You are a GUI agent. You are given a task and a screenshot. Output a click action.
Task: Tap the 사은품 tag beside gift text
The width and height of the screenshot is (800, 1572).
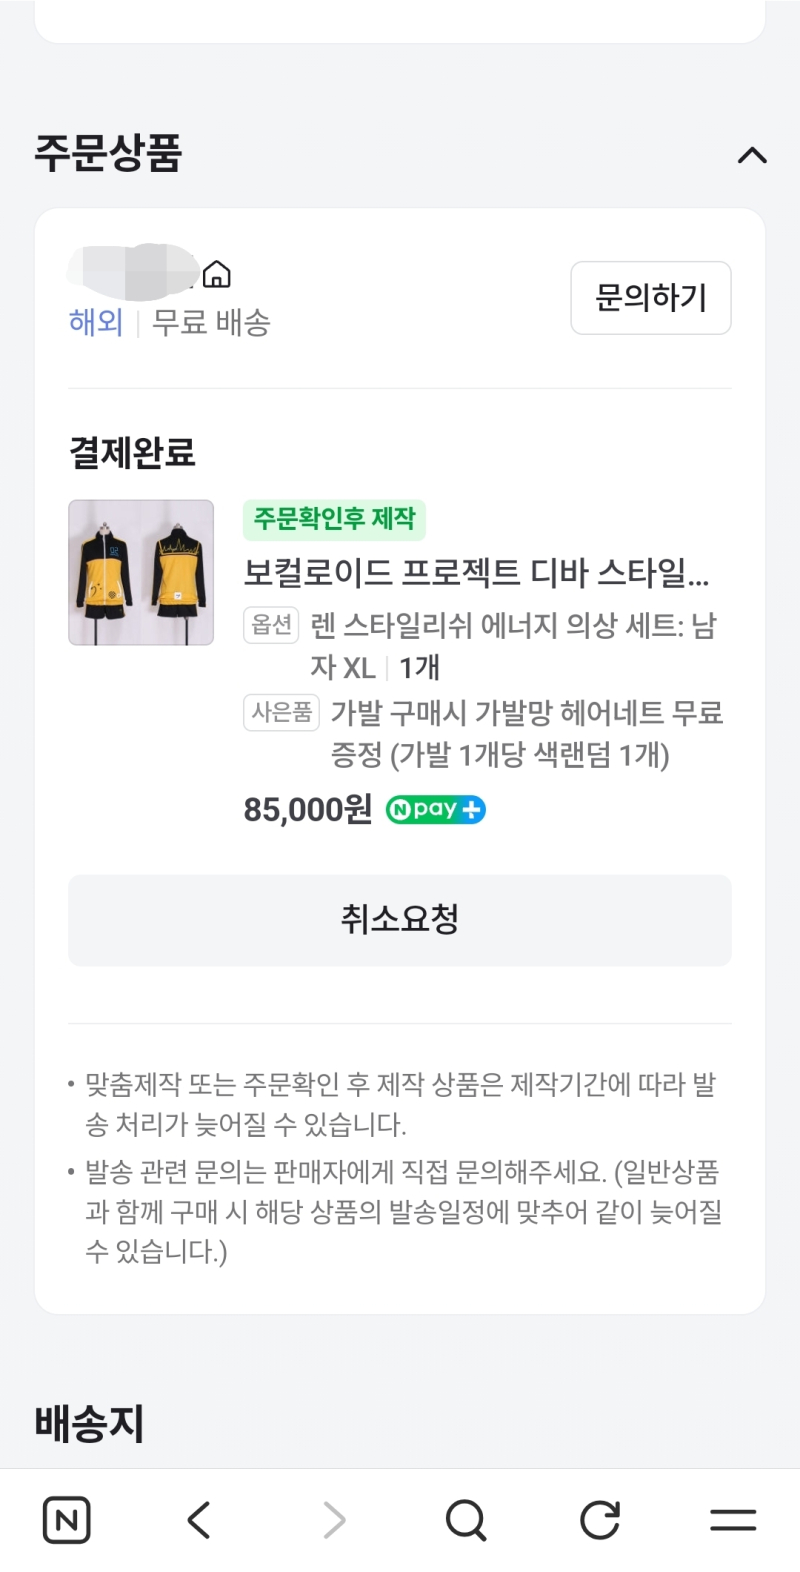281,713
